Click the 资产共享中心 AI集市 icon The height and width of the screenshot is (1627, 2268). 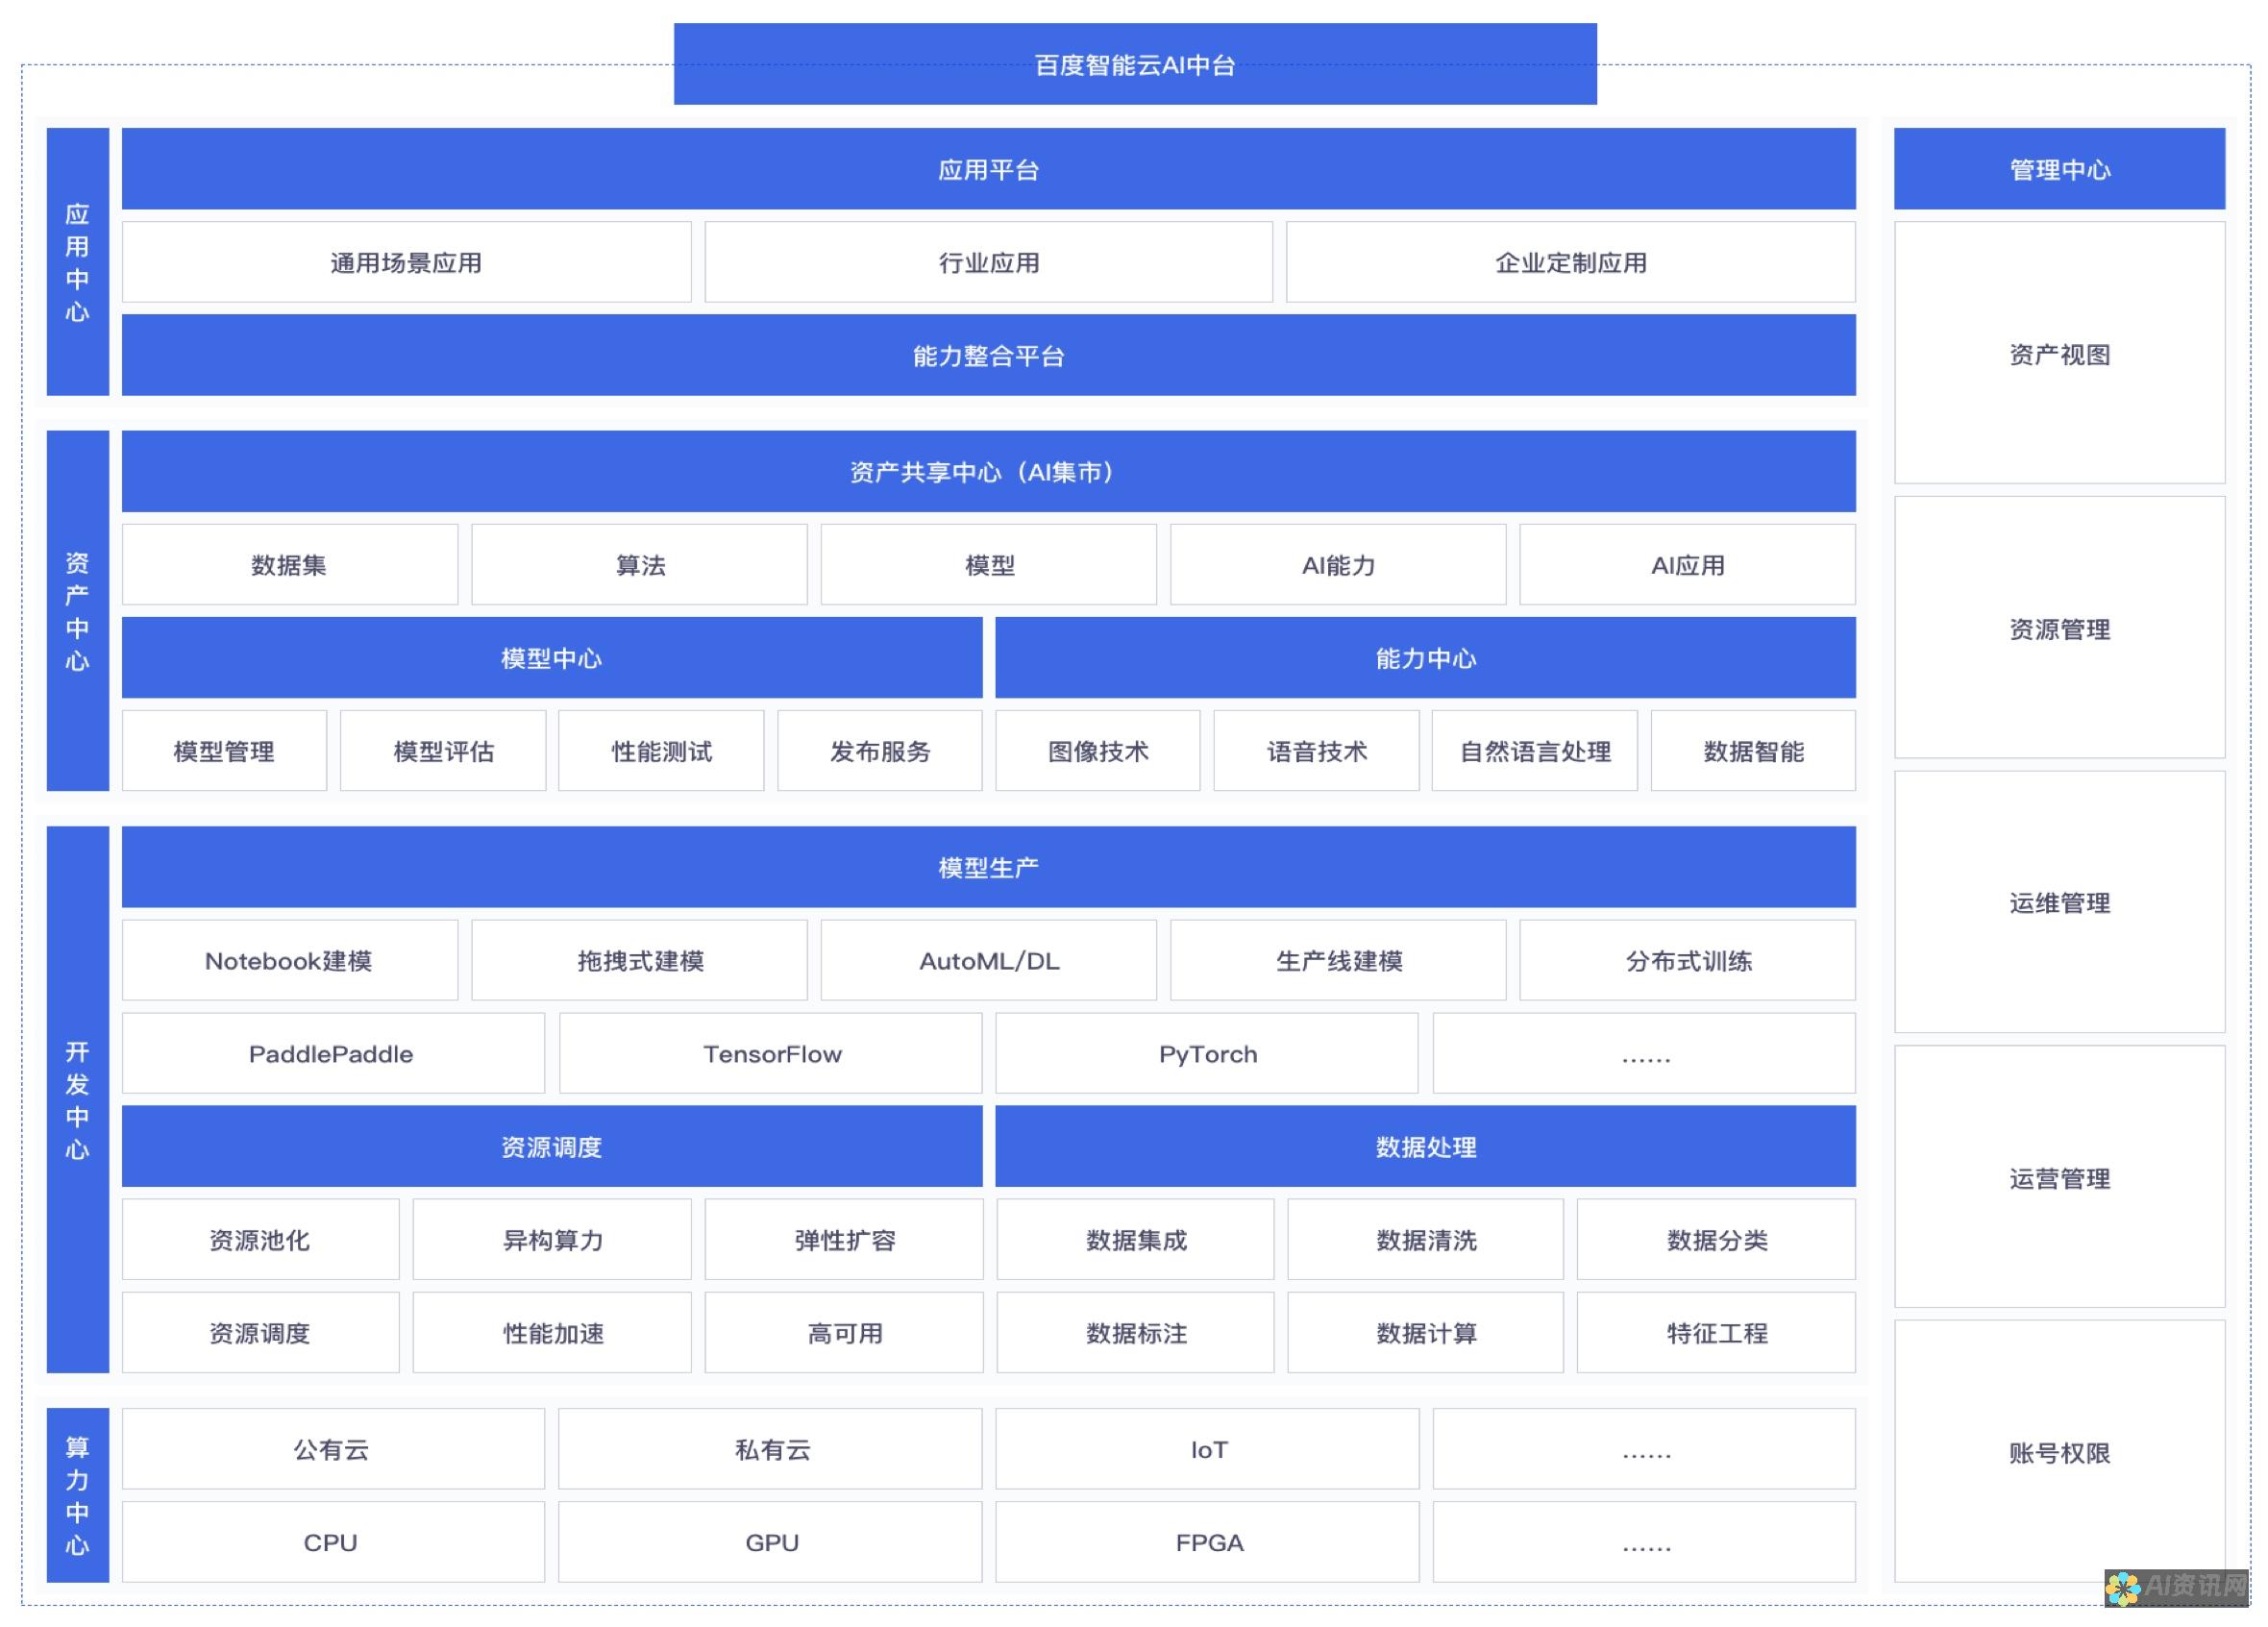pos(988,470)
